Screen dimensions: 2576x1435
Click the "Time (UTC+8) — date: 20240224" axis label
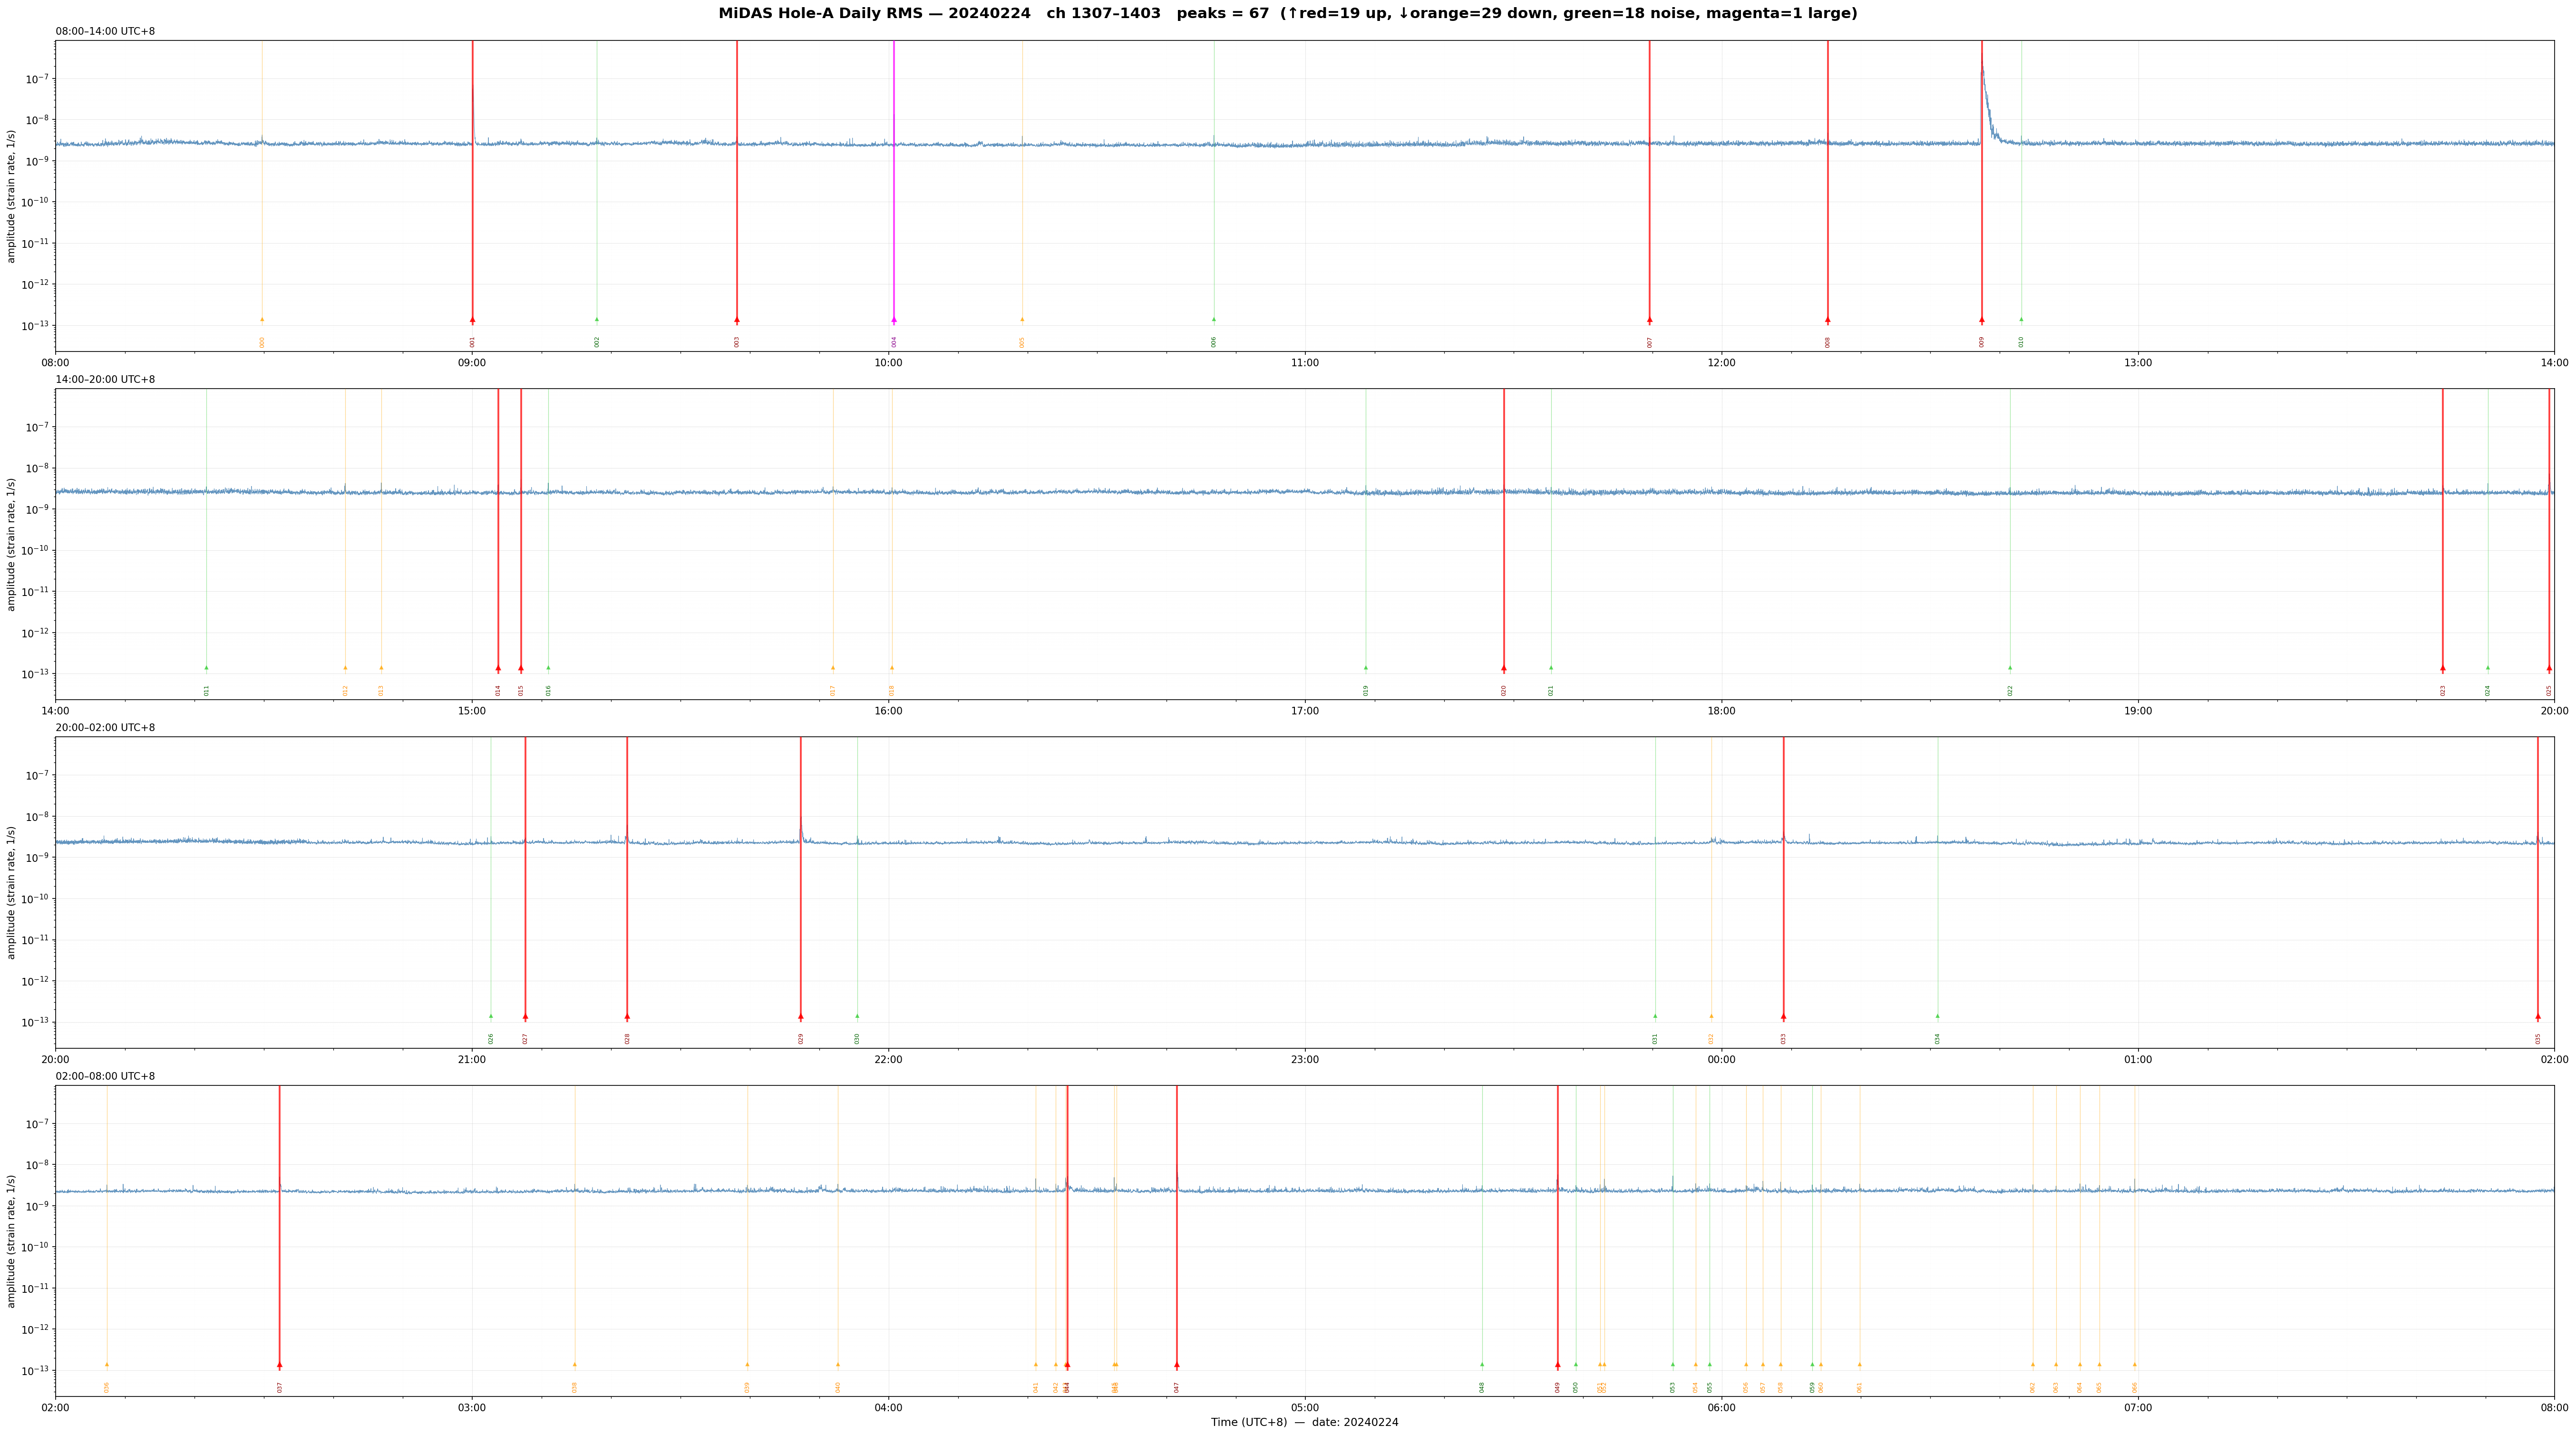pyautogui.click(x=1305, y=1423)
